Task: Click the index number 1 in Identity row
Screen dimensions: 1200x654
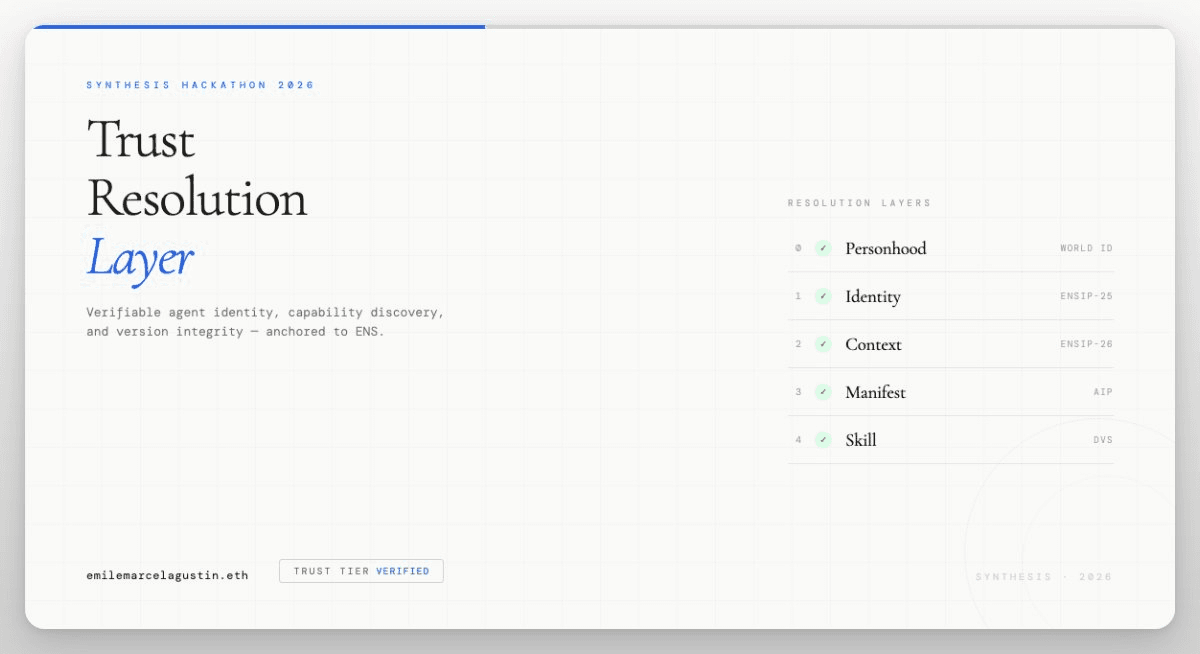Action: [x=798, y=296]
